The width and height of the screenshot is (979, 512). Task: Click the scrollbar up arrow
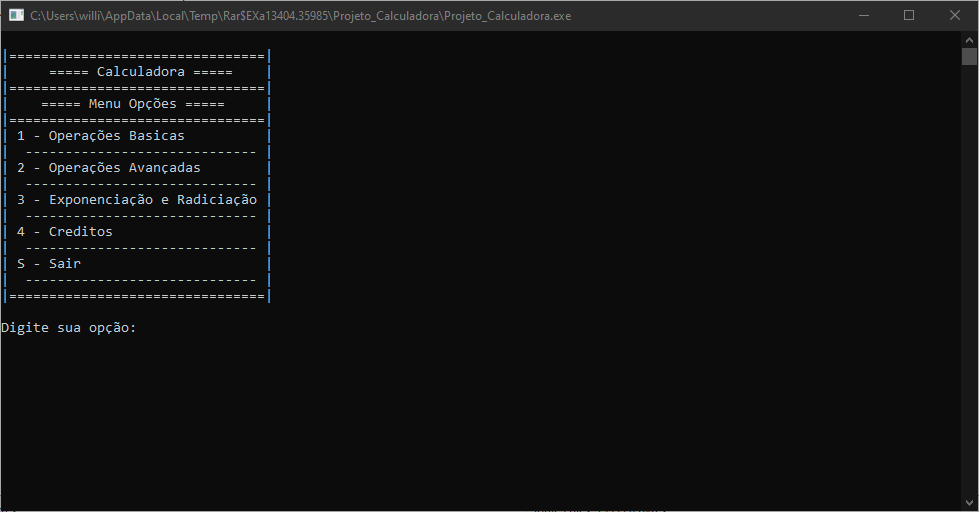click(x=969, y=38)
